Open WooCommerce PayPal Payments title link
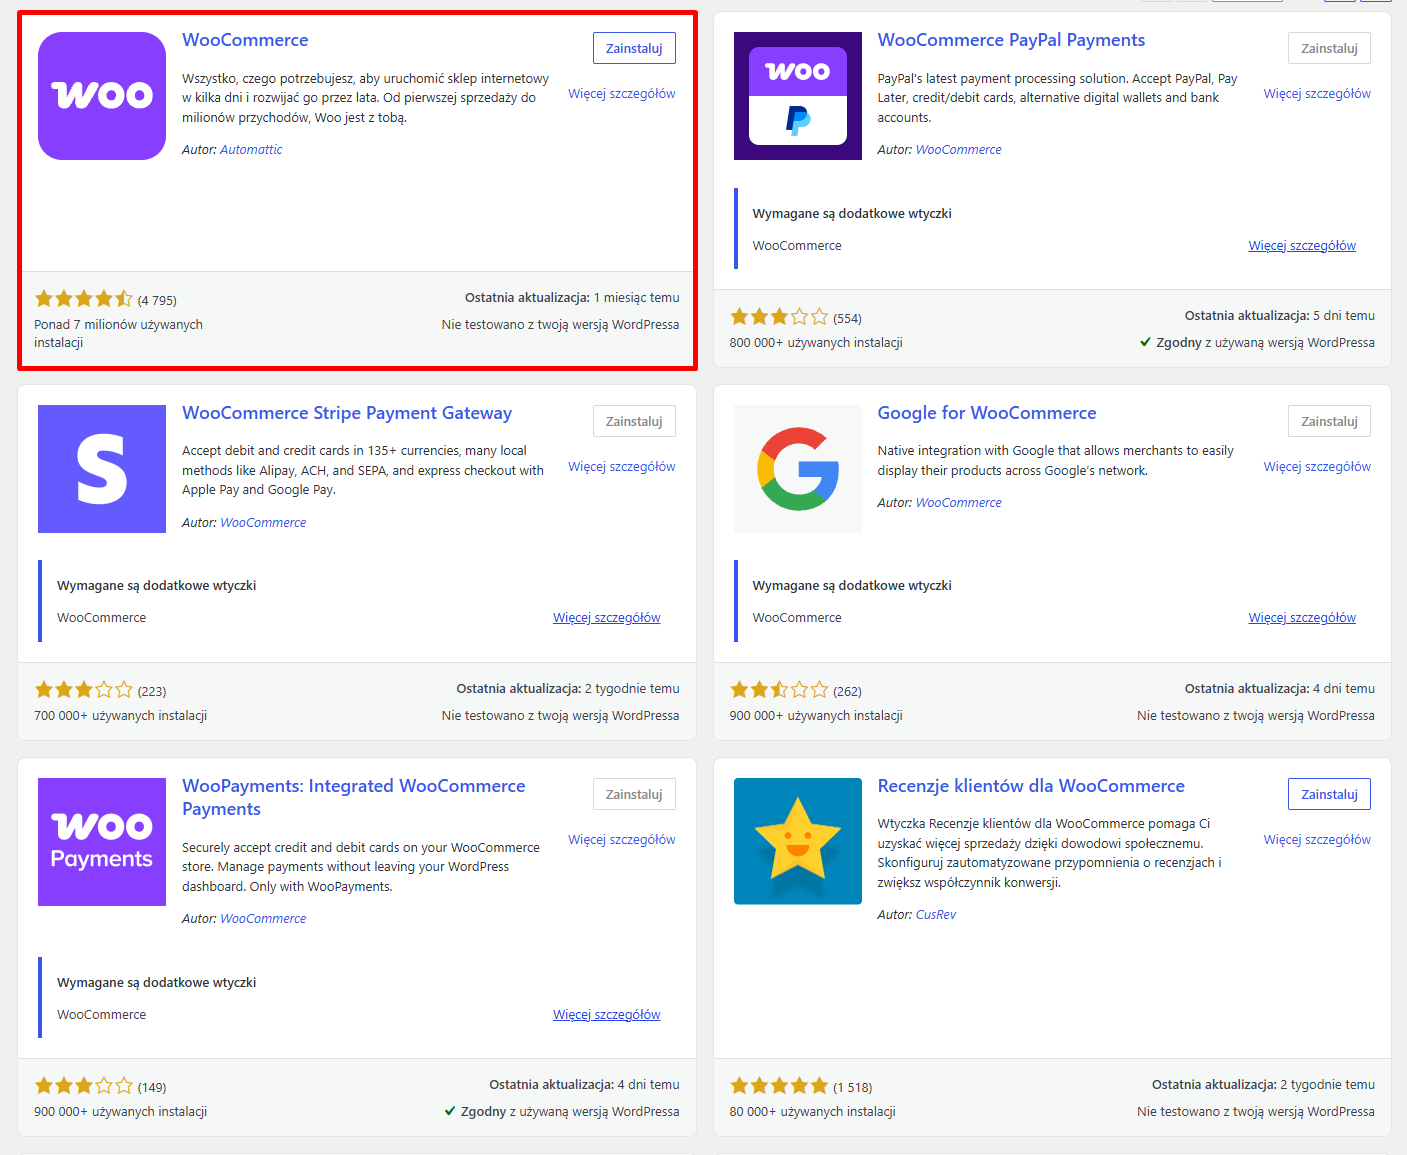The image size is (1407, 1155). click(1011, 40)
